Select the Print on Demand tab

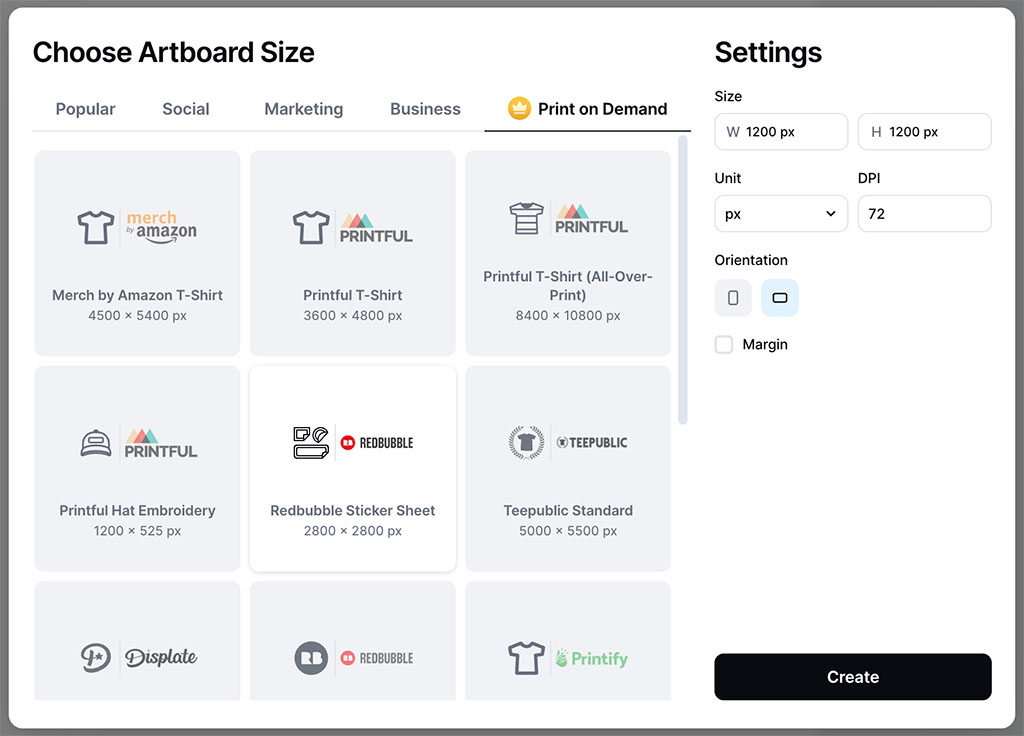tap(588, 109)
